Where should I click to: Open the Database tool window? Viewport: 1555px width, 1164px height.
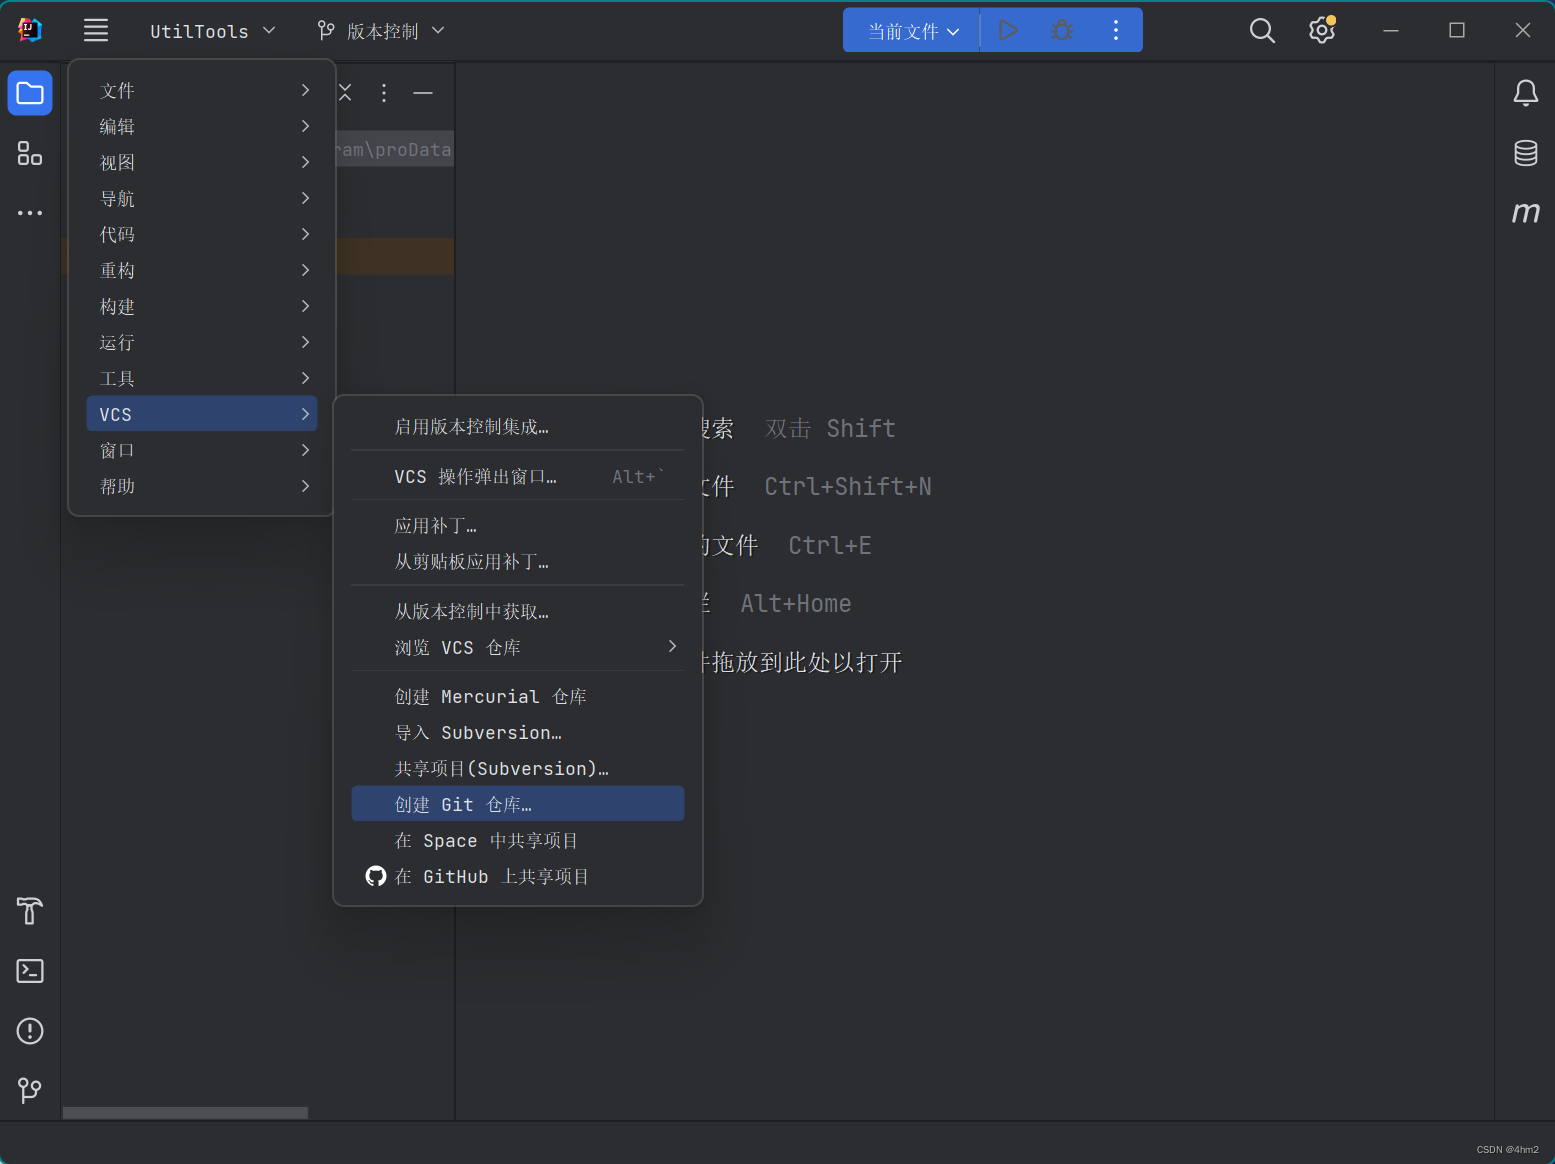click(1525, 153)
